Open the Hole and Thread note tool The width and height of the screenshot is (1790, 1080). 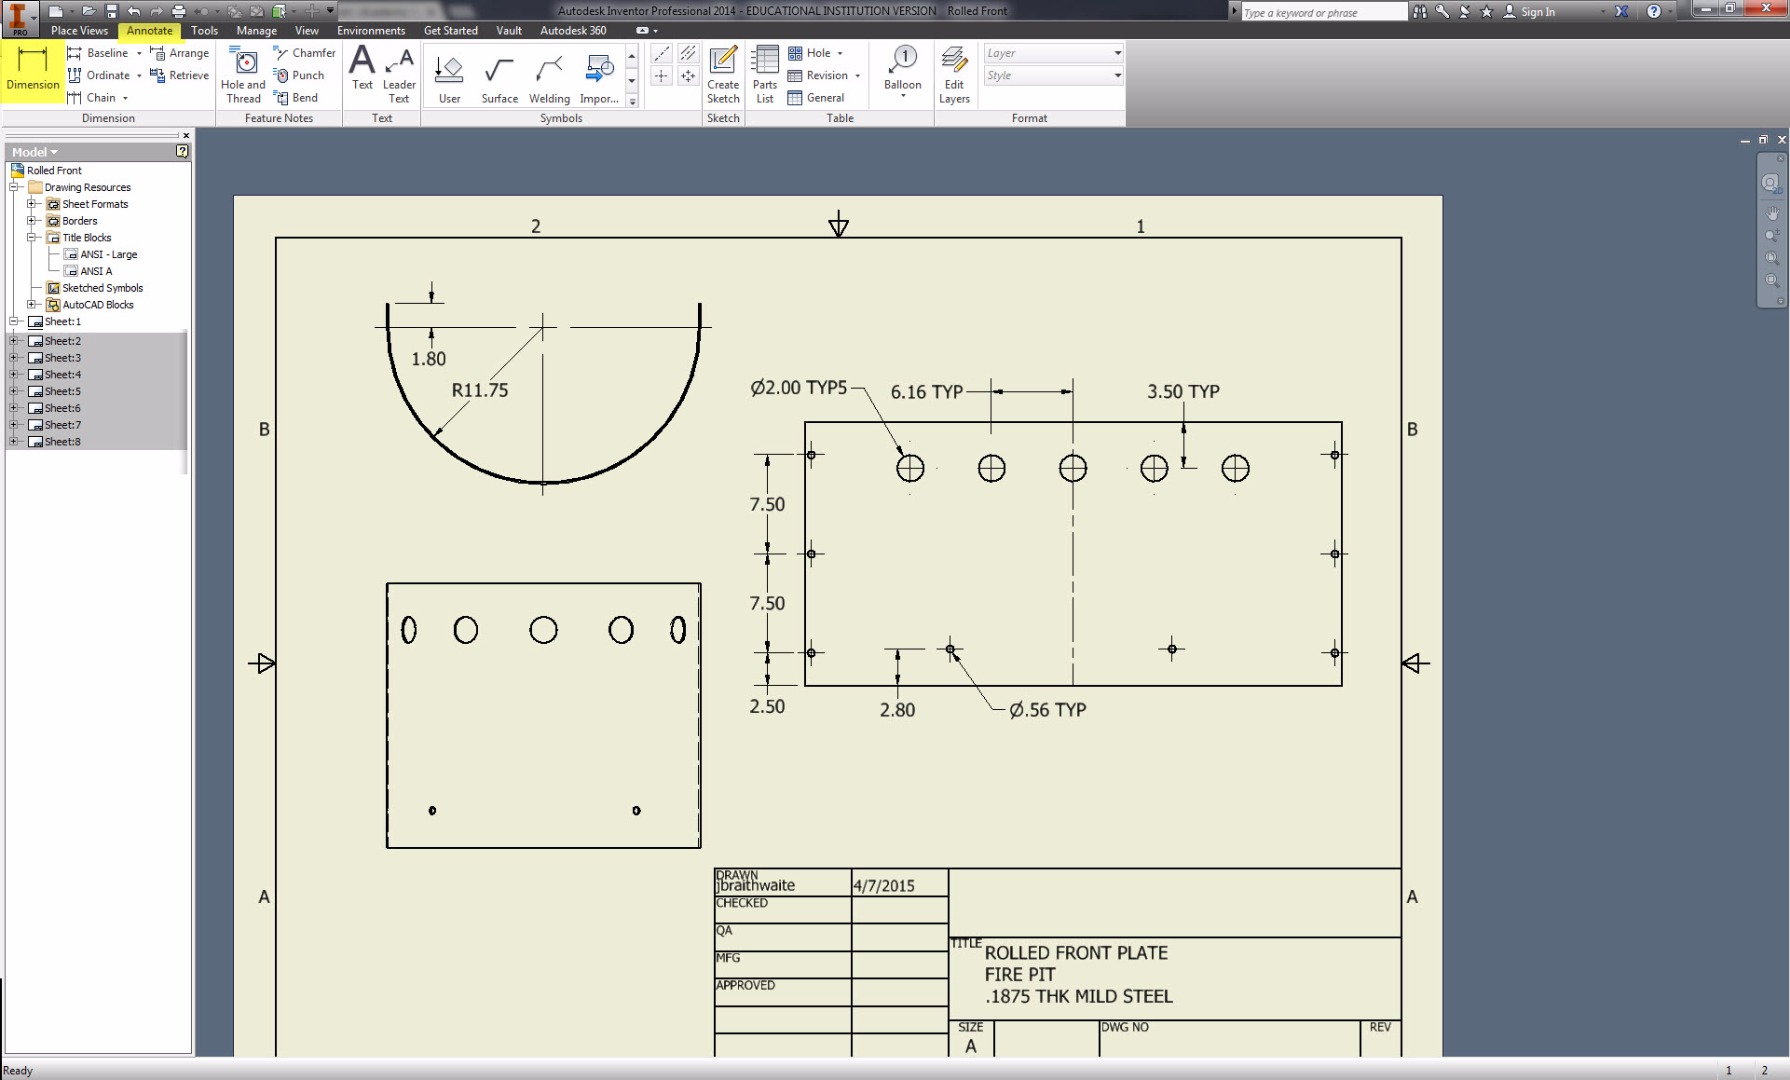pyautogui.click(x=243, y=75)
